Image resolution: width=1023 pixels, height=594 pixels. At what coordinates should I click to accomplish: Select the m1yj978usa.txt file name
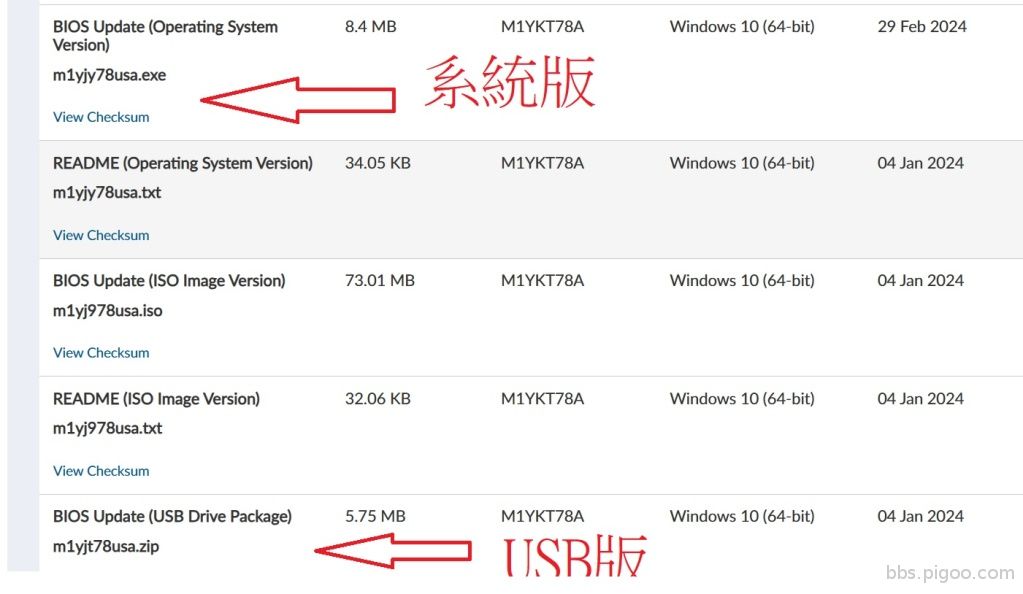pyautogui.click(x=108, y=429)
